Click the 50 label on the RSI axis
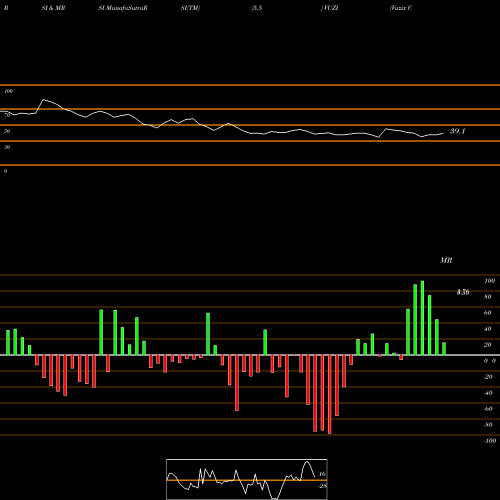 pyautogui.click(x=7, y=131)
